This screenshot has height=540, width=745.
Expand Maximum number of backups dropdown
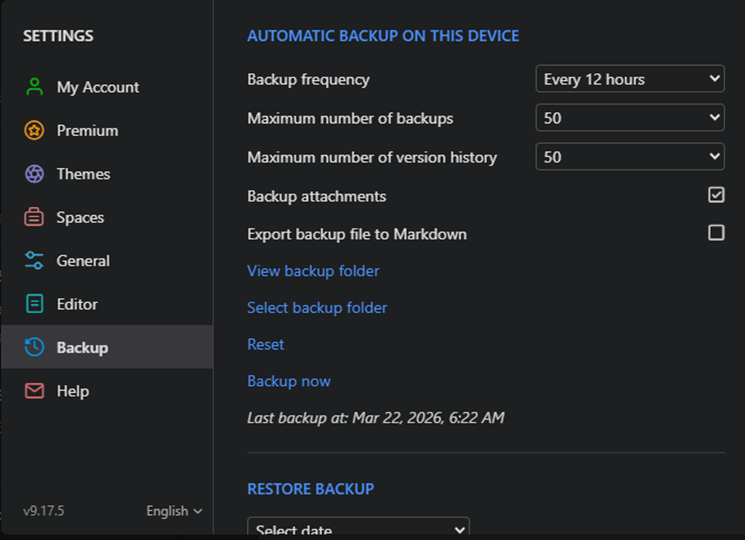pyautogui.click(x=629, y=118)
